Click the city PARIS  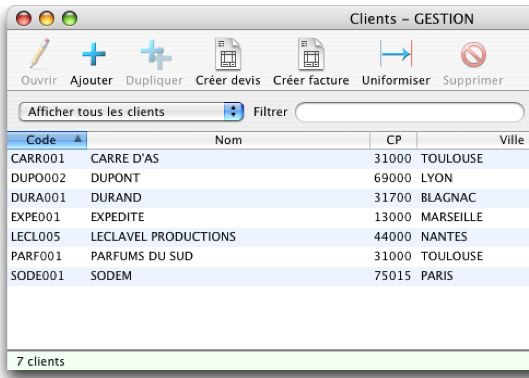(x=437, y=276)
